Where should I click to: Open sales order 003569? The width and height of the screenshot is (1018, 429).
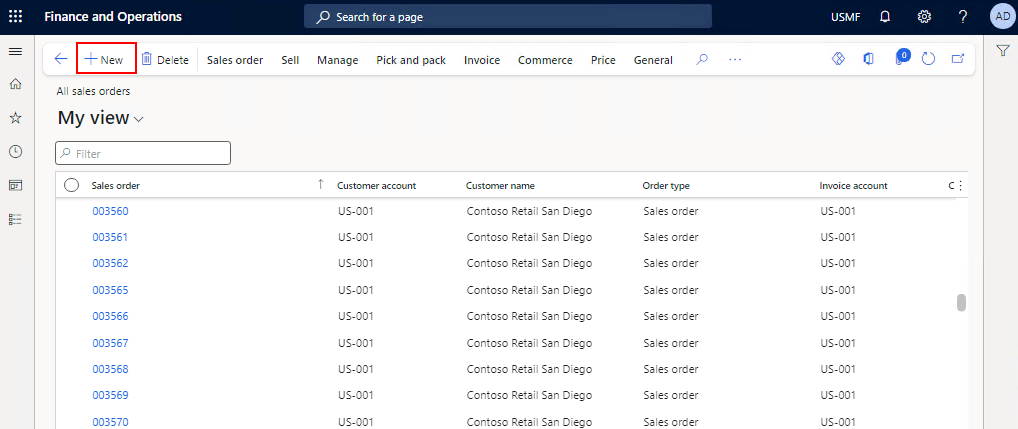110,395
